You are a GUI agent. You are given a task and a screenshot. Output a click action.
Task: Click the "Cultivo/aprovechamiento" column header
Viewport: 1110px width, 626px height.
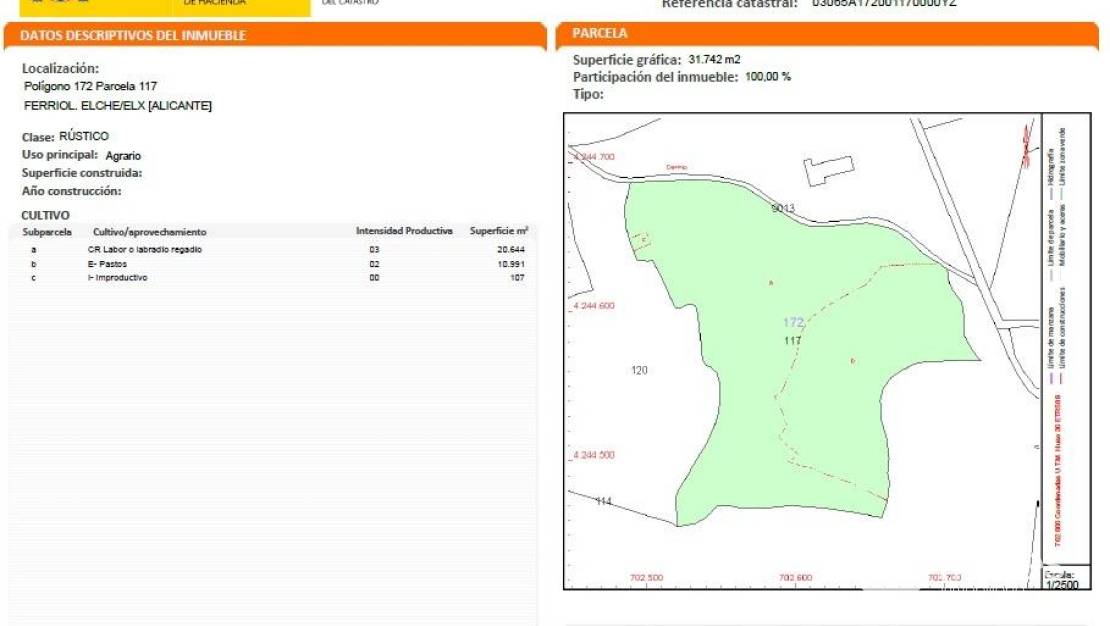(x=149, y=232)
